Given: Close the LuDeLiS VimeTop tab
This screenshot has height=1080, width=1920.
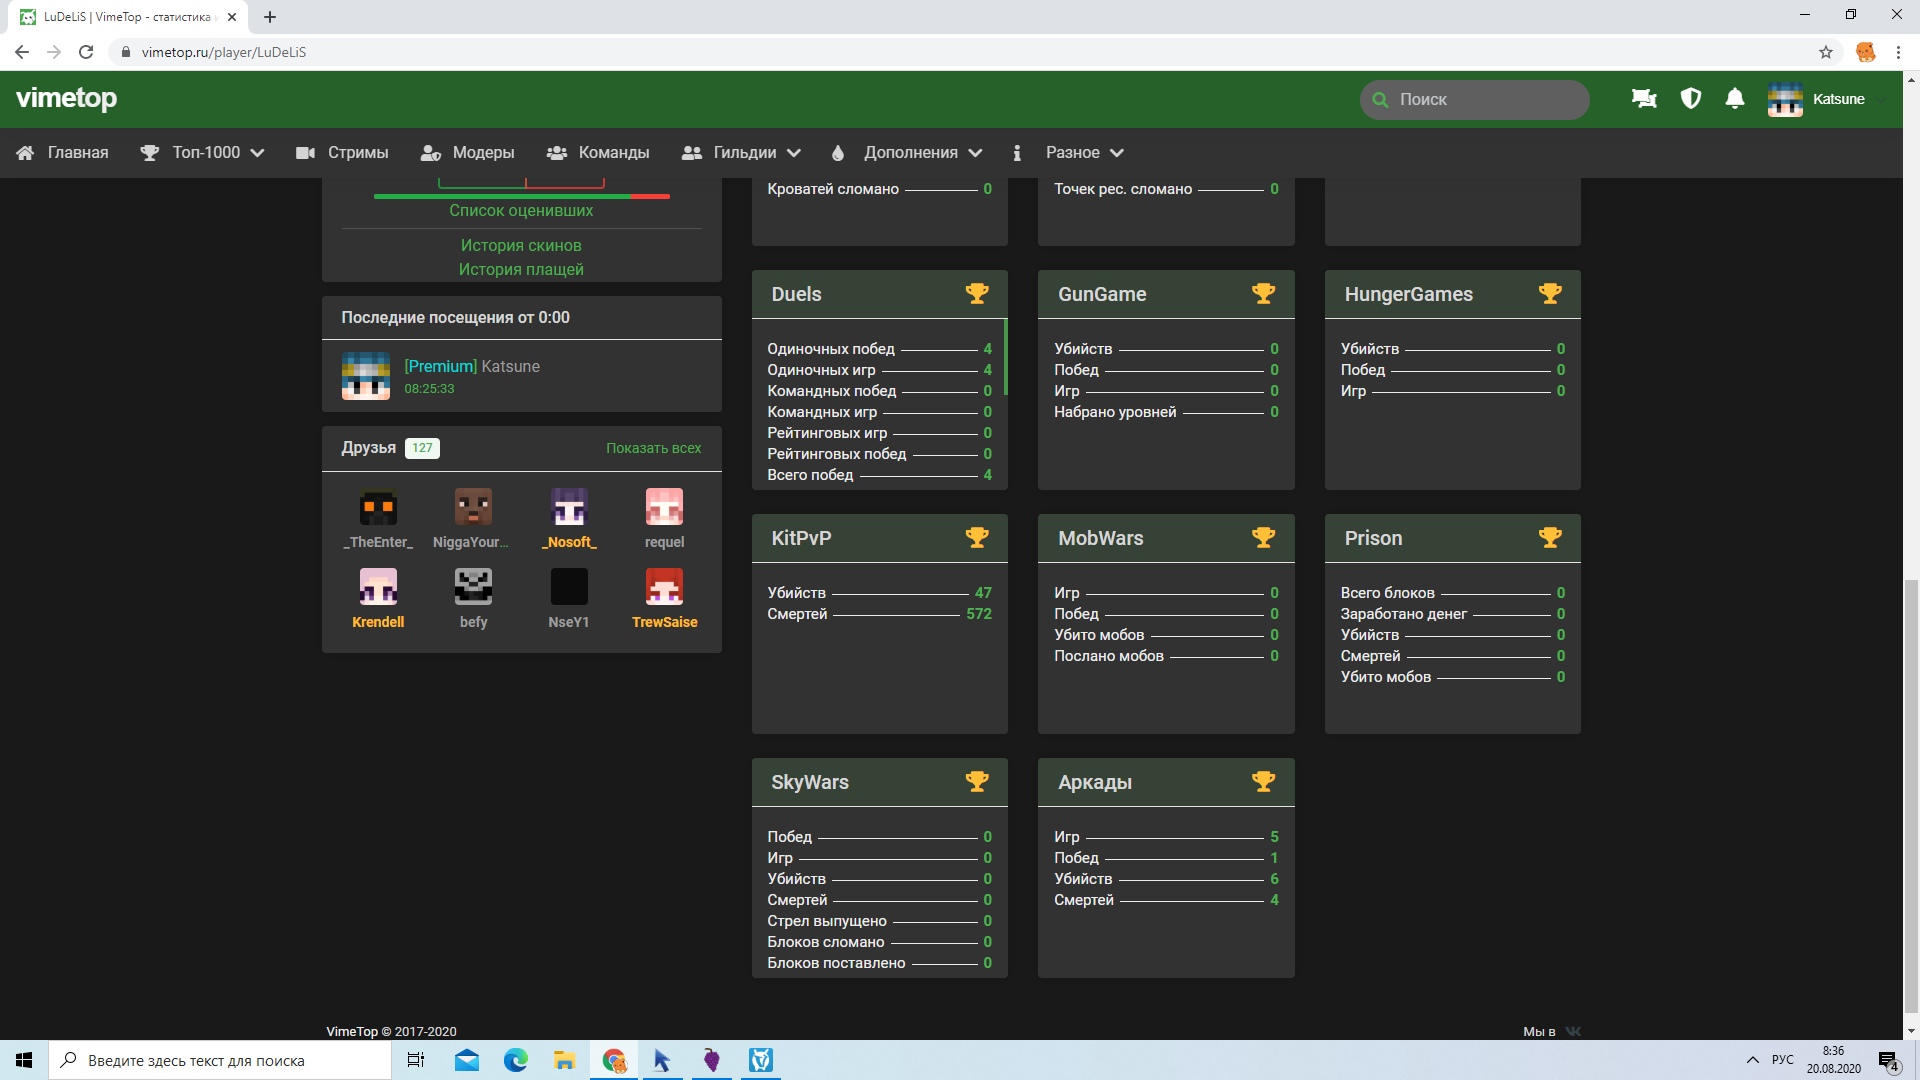Looking at the screenshot, I should (231, 17).
